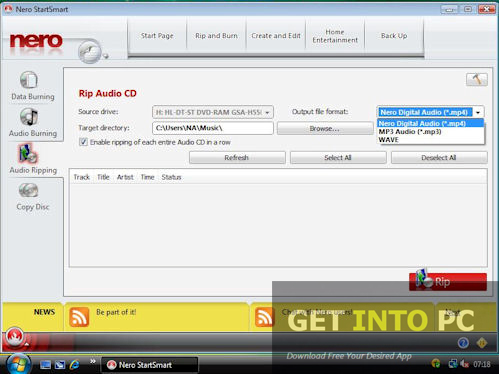Click the Nero StartSmart taskbar button

(x=149, y=365)
